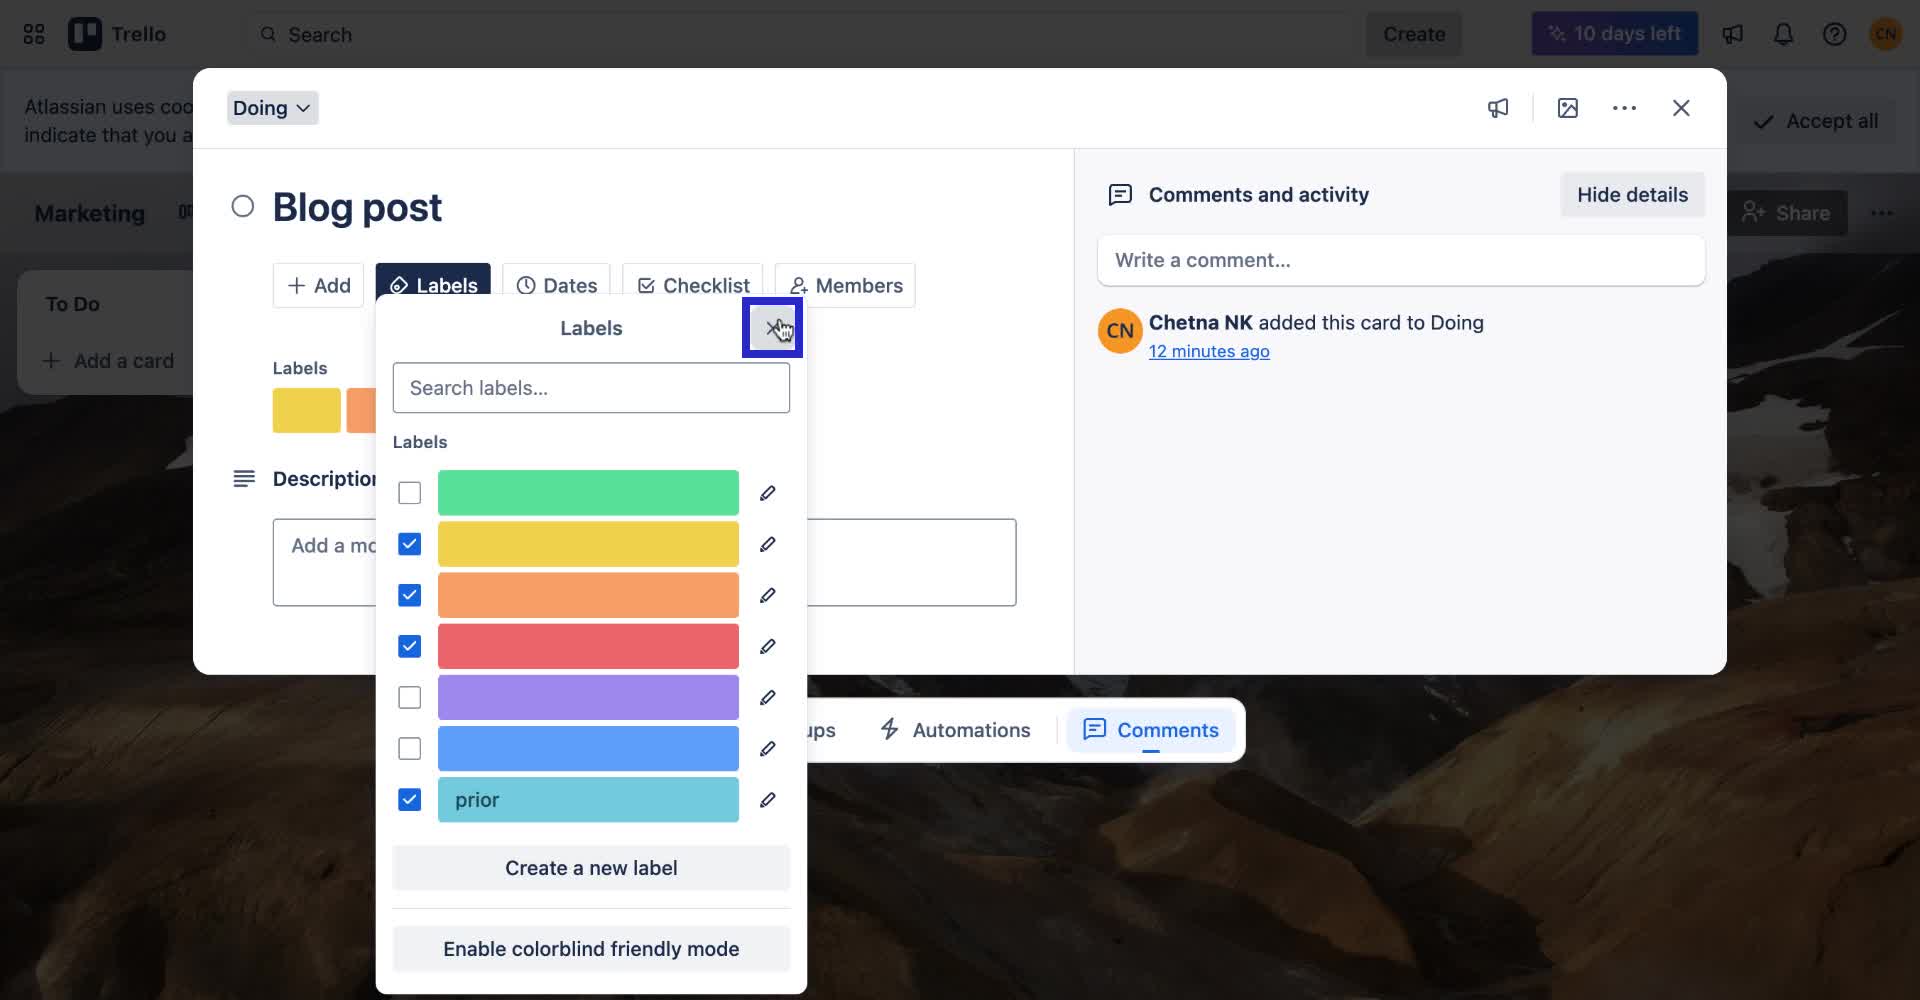Edit the prior label with pencil icon
Image resolution: width=1920 pixels, height=1000 pixels.
(x=767, y=800)
